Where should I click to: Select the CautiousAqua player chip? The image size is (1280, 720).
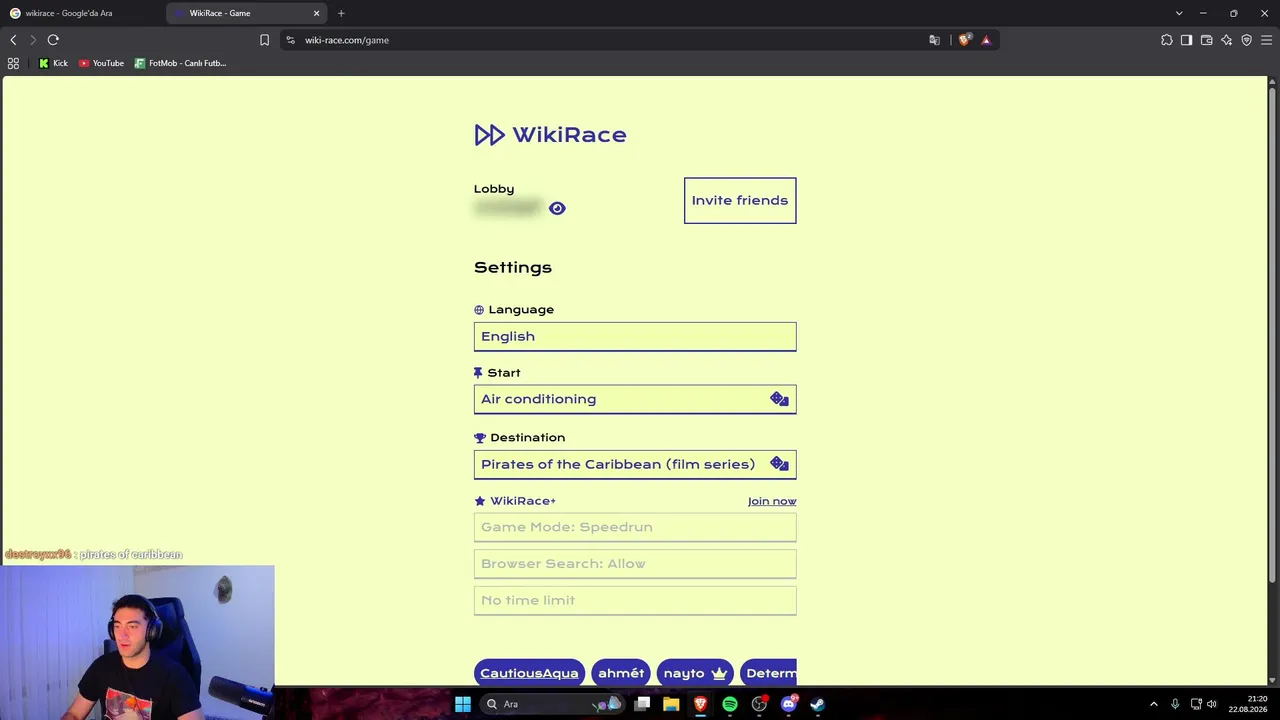(x=529, y=673)
